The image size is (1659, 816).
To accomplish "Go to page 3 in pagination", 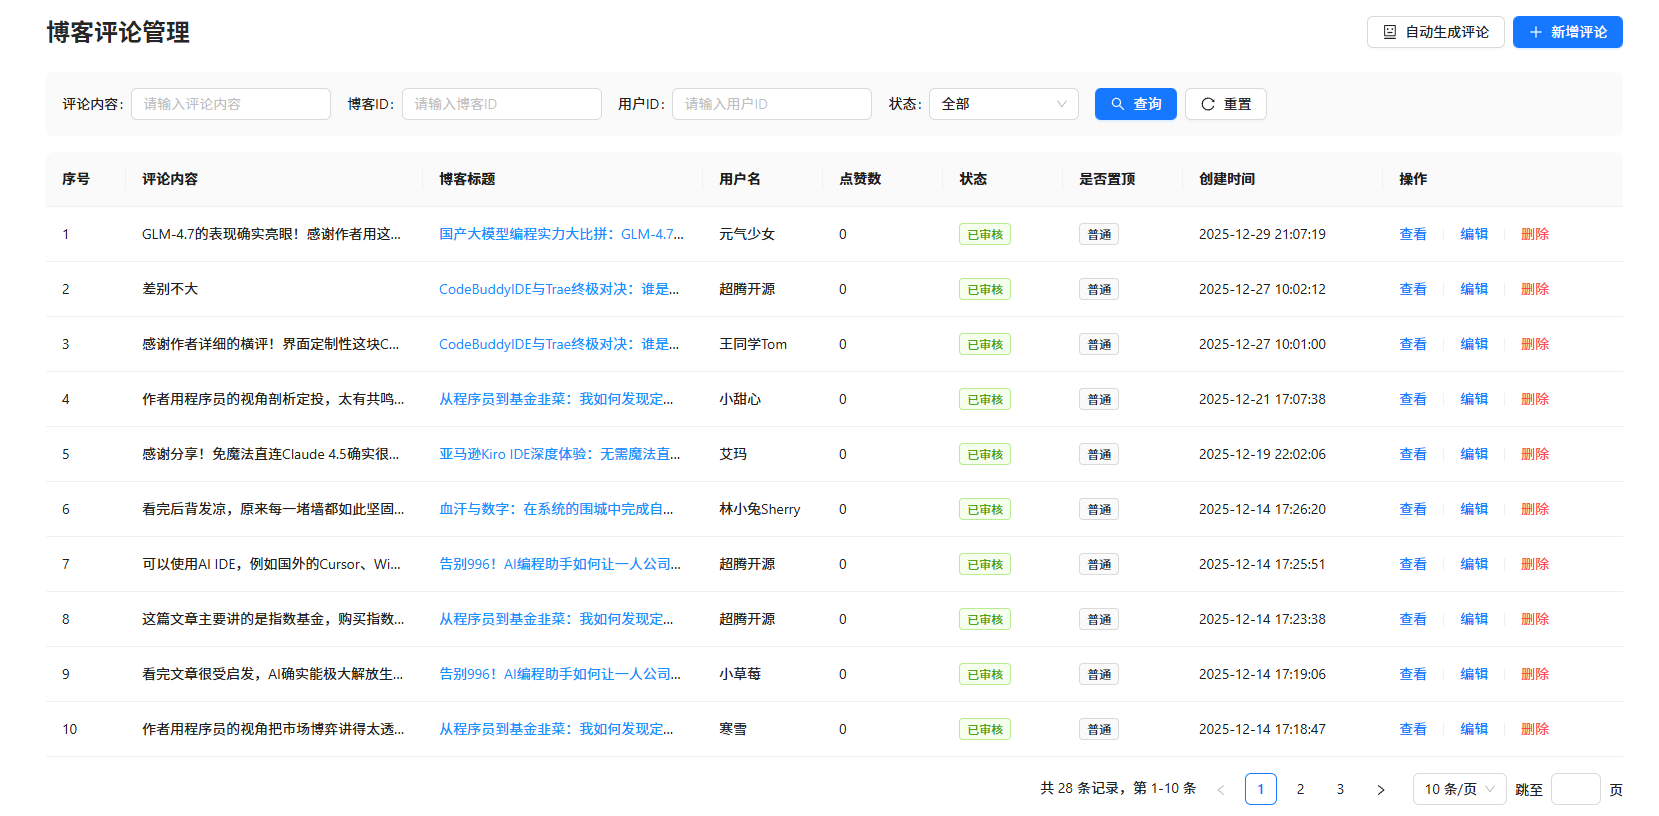I will point(1340,789).
